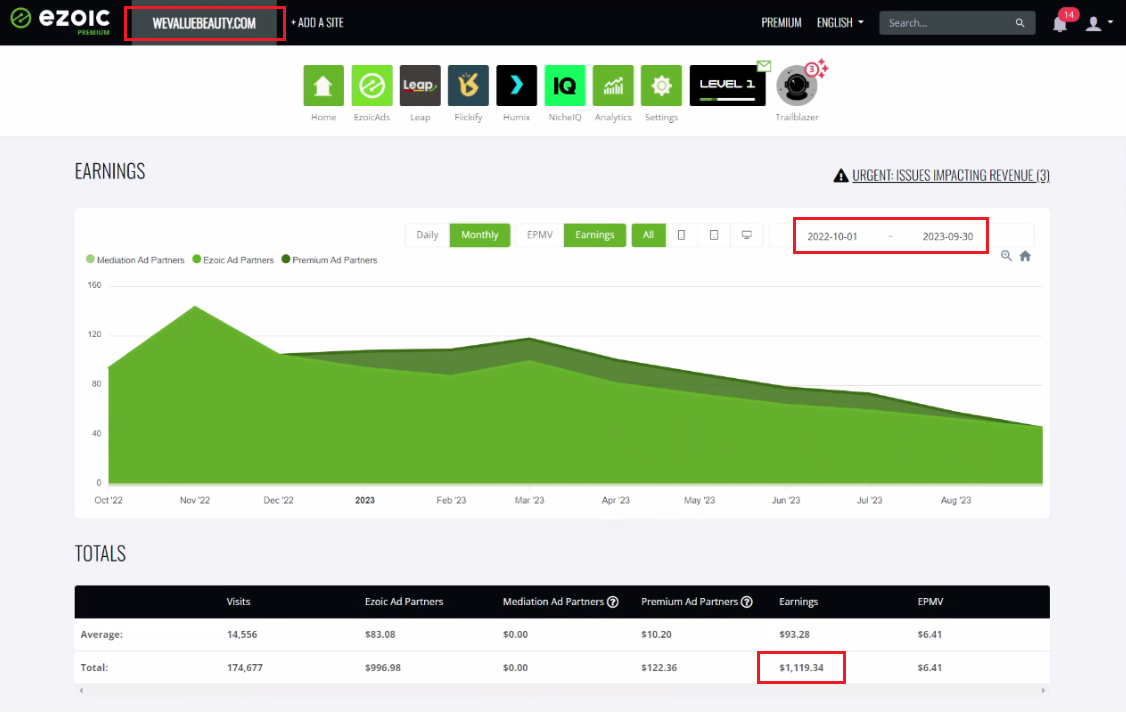Open the user account menu
The height and width of the screenshot is (714, 1126).
(1099, 23)
